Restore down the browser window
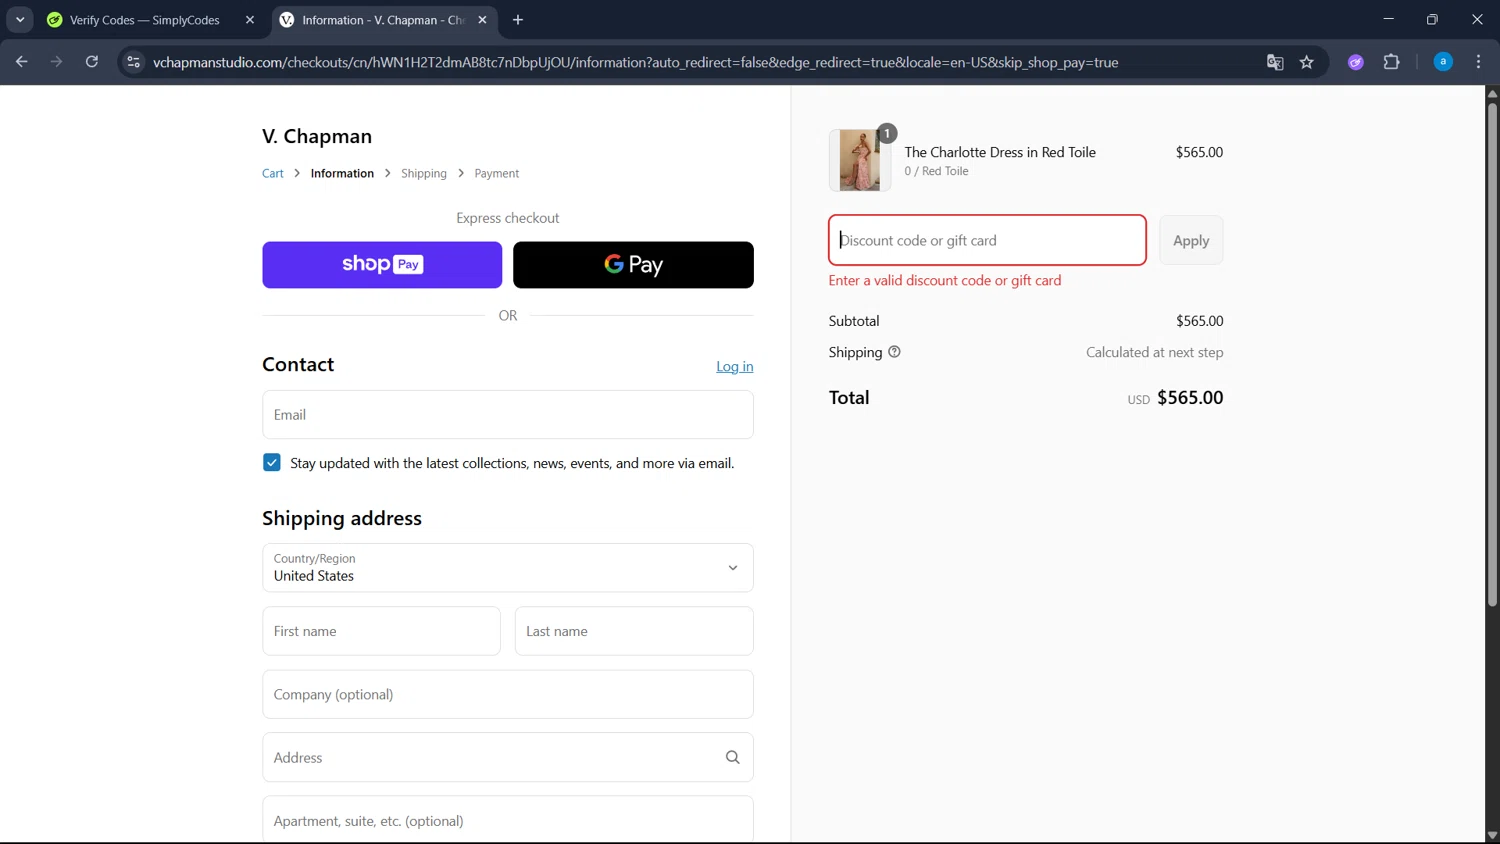This screenshot has width=1500, height=844. pyautogui.click(x=1432, y=19)
